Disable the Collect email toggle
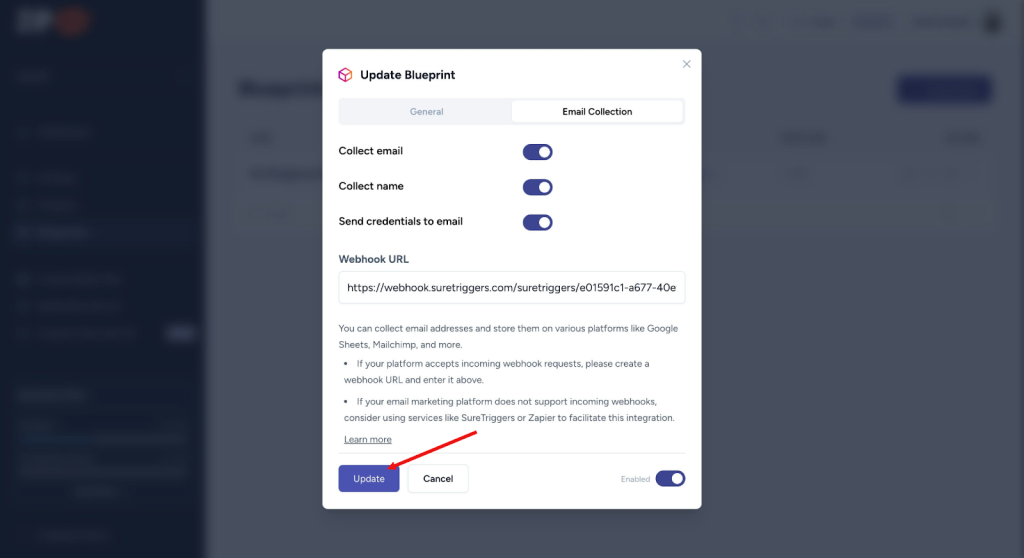Screen dimensions: 1024x558 click(x=537, y=152)
